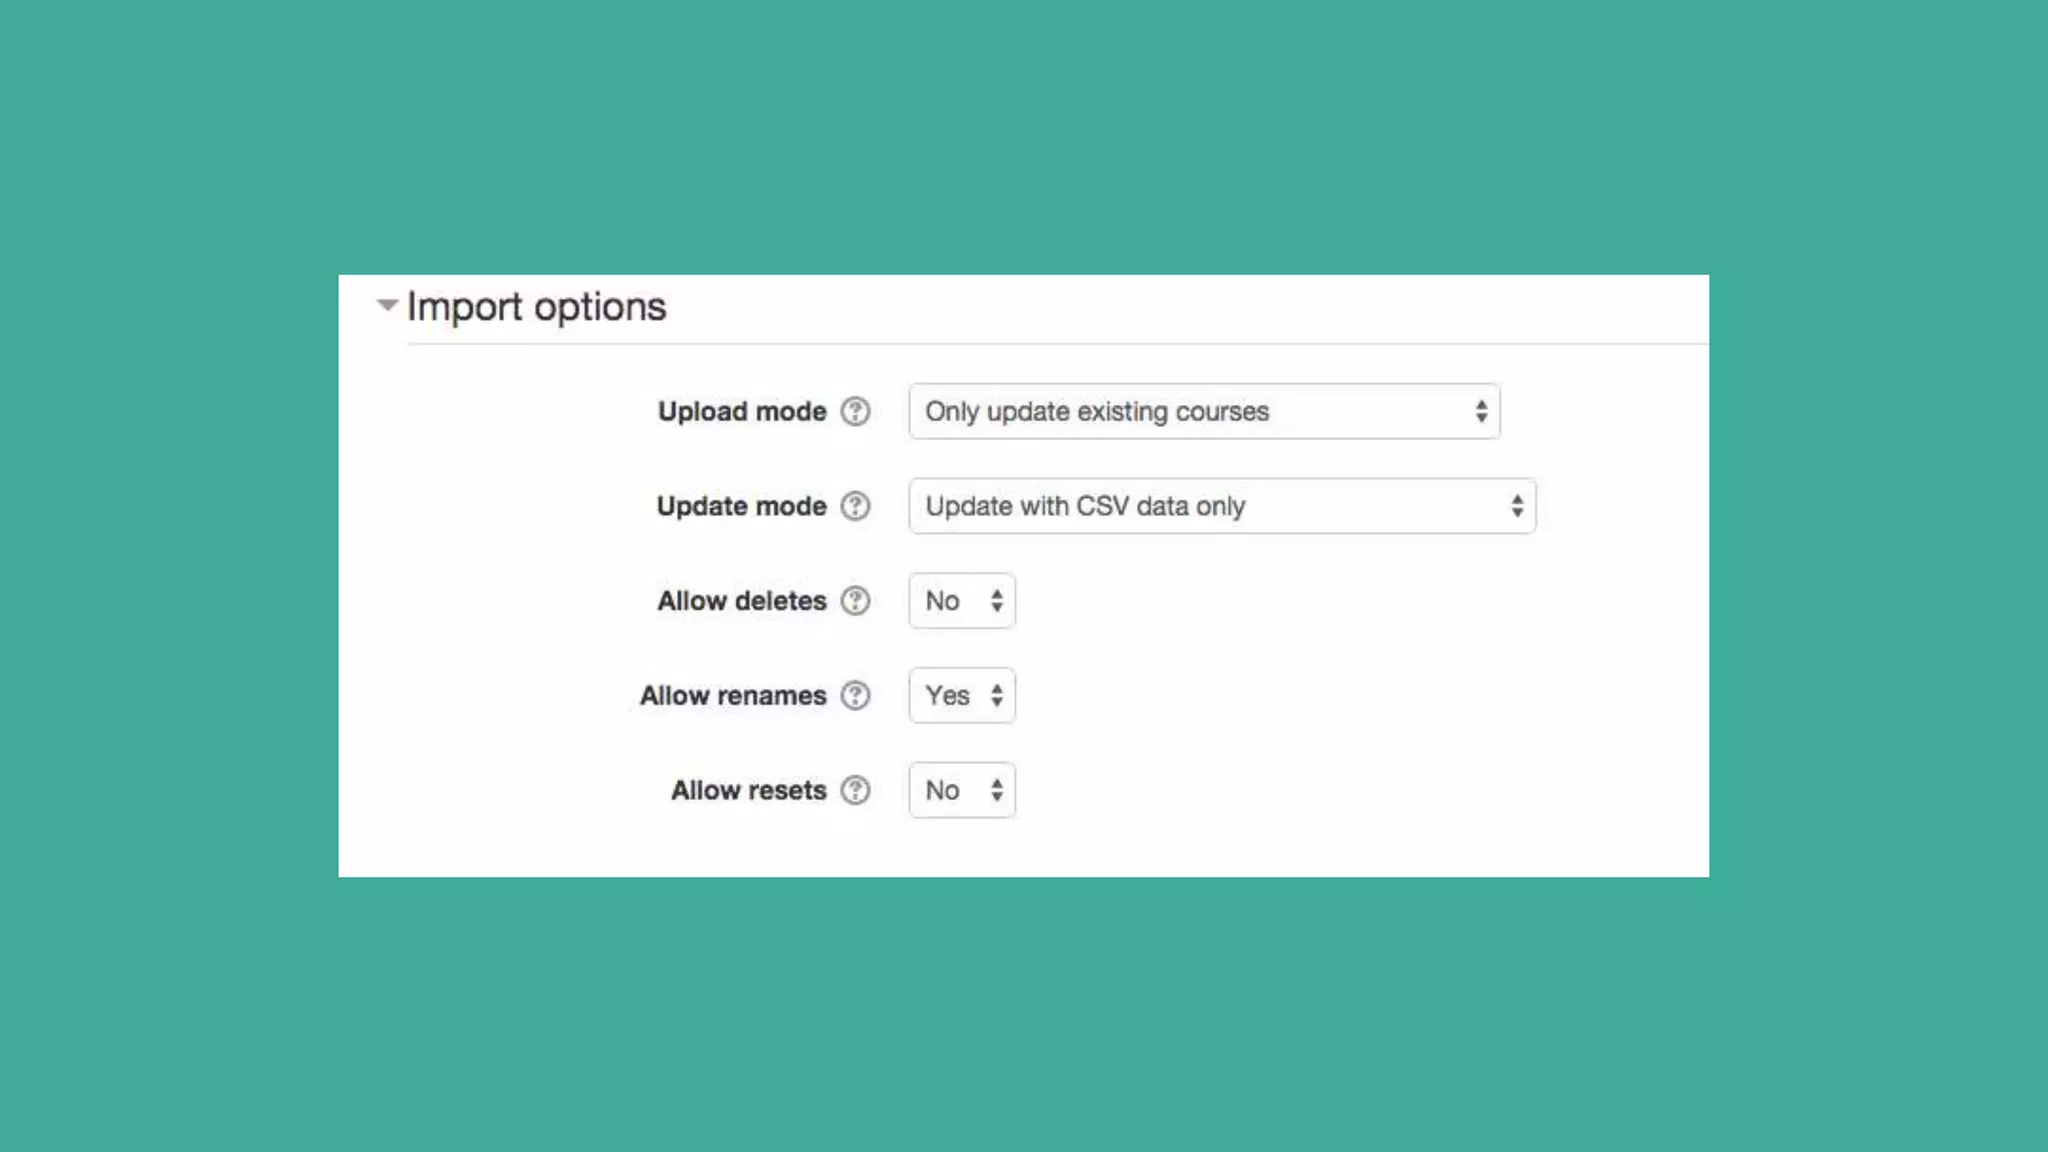Image resolution: width=2048 pixels, height=1152 pixels.
Task: Click up-down arrows on Upload mode select
Action: click(1481, 411)
